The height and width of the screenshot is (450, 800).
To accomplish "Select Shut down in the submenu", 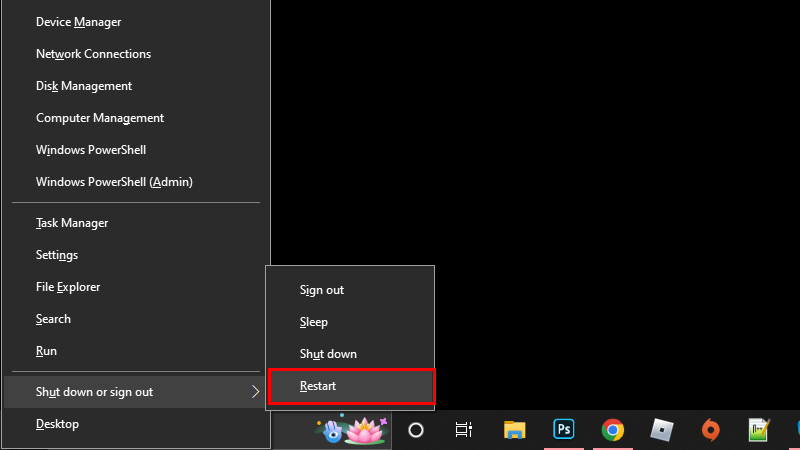I will (x=350, y=354).
